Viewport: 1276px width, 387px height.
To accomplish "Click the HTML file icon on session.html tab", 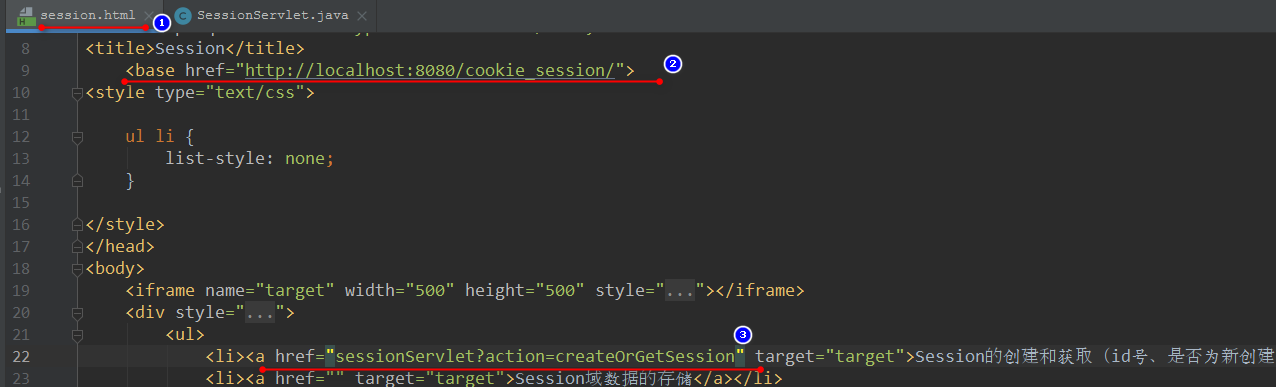I will point(26,16).
